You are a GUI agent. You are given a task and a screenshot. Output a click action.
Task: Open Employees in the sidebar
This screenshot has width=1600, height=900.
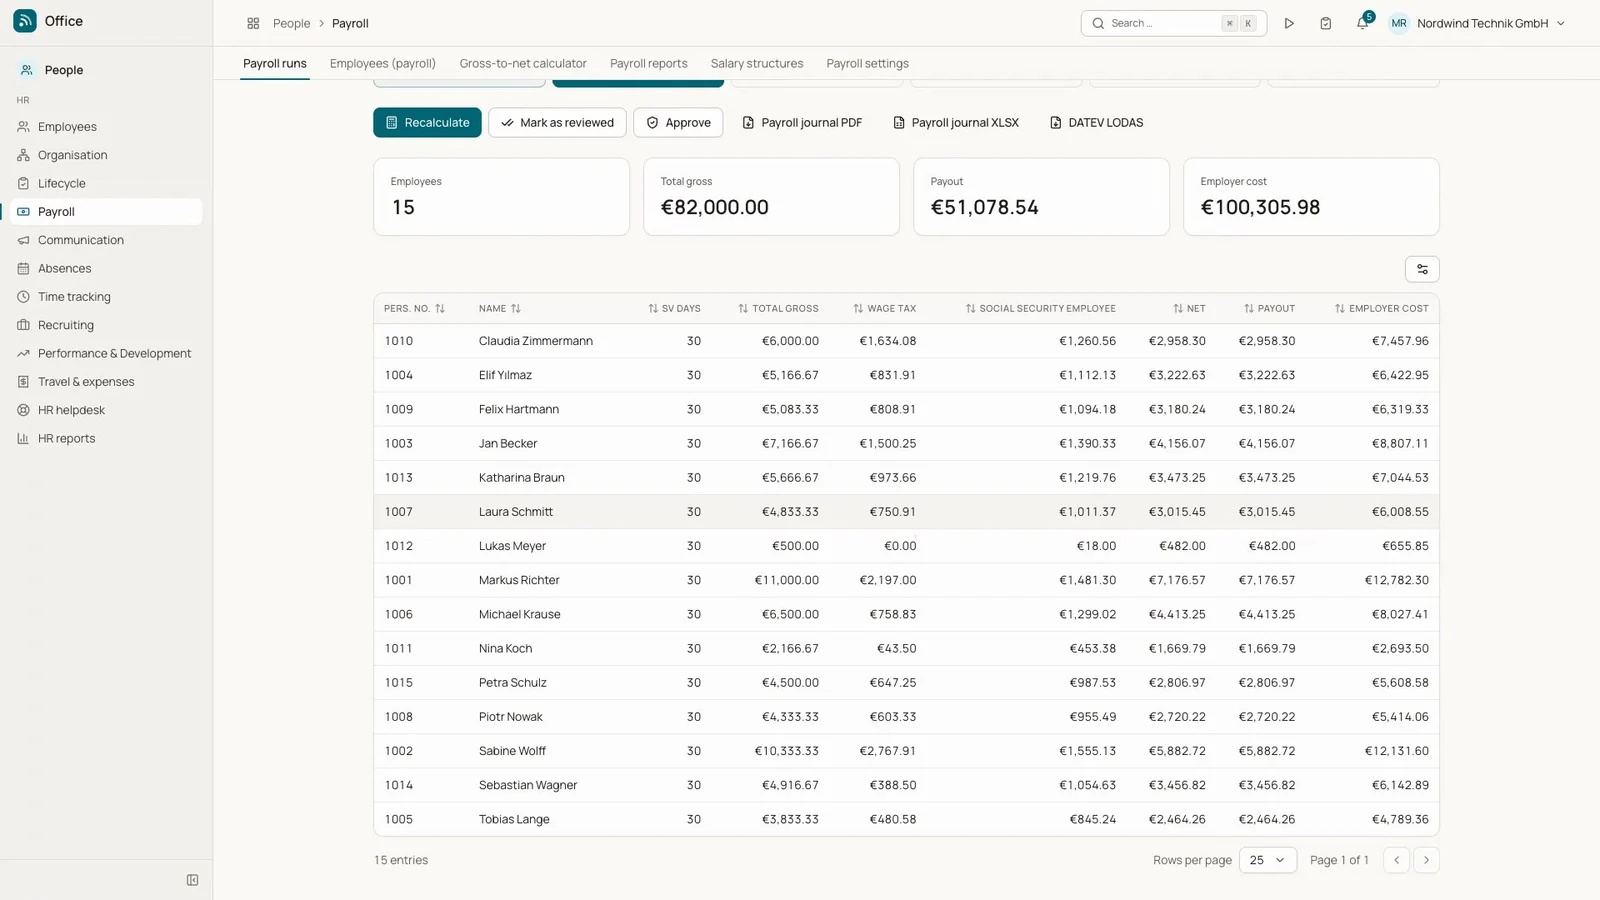point(106,127)
